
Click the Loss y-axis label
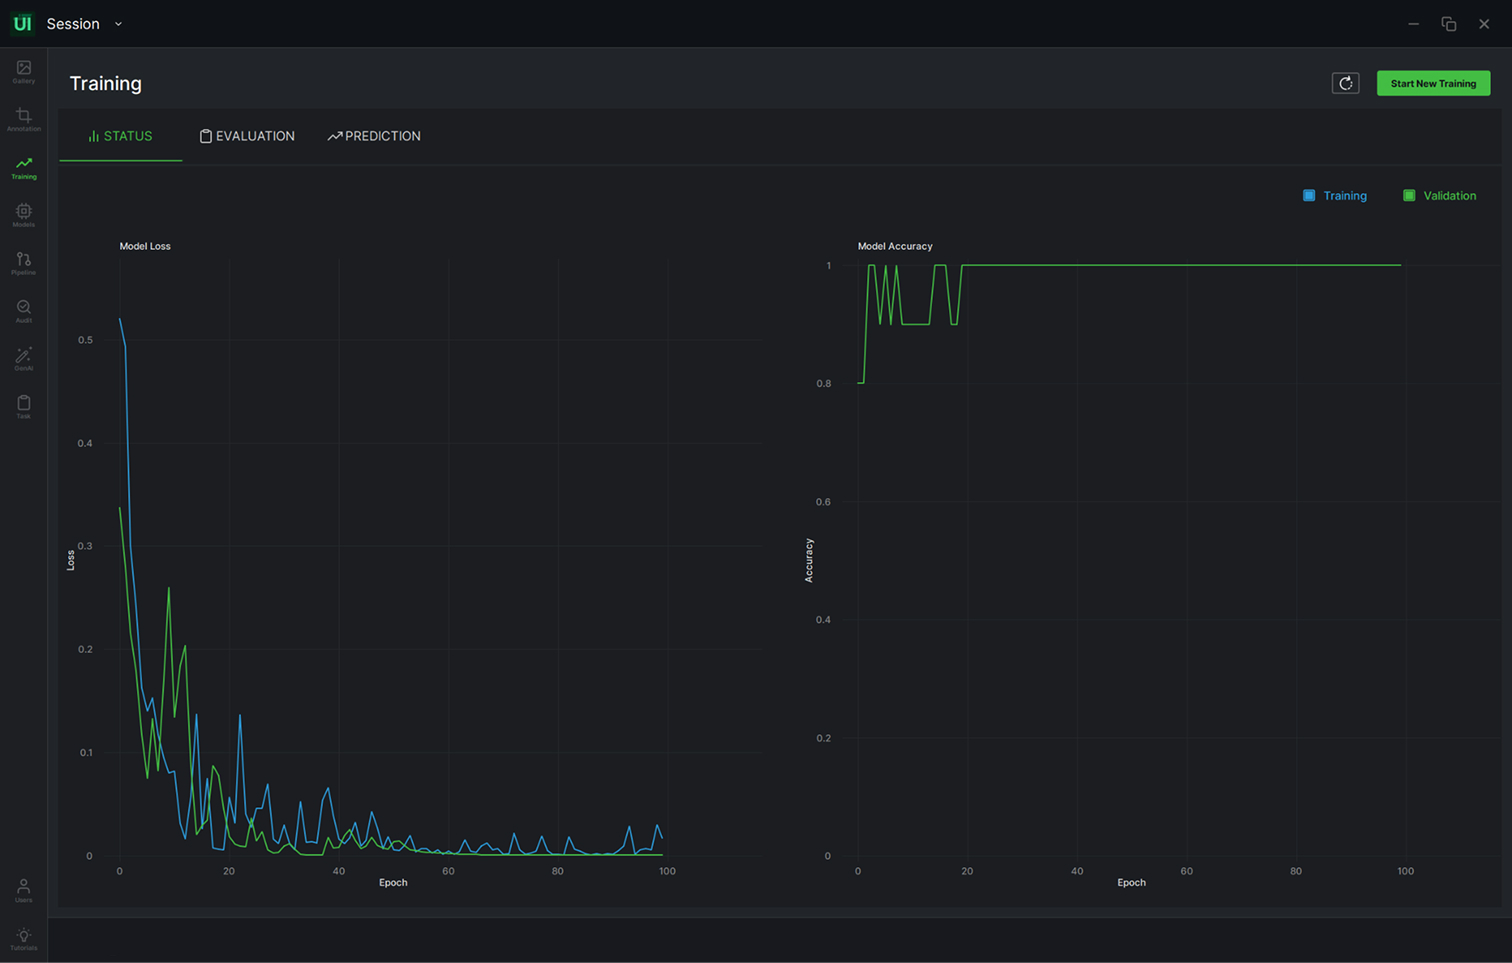[71, 560]
